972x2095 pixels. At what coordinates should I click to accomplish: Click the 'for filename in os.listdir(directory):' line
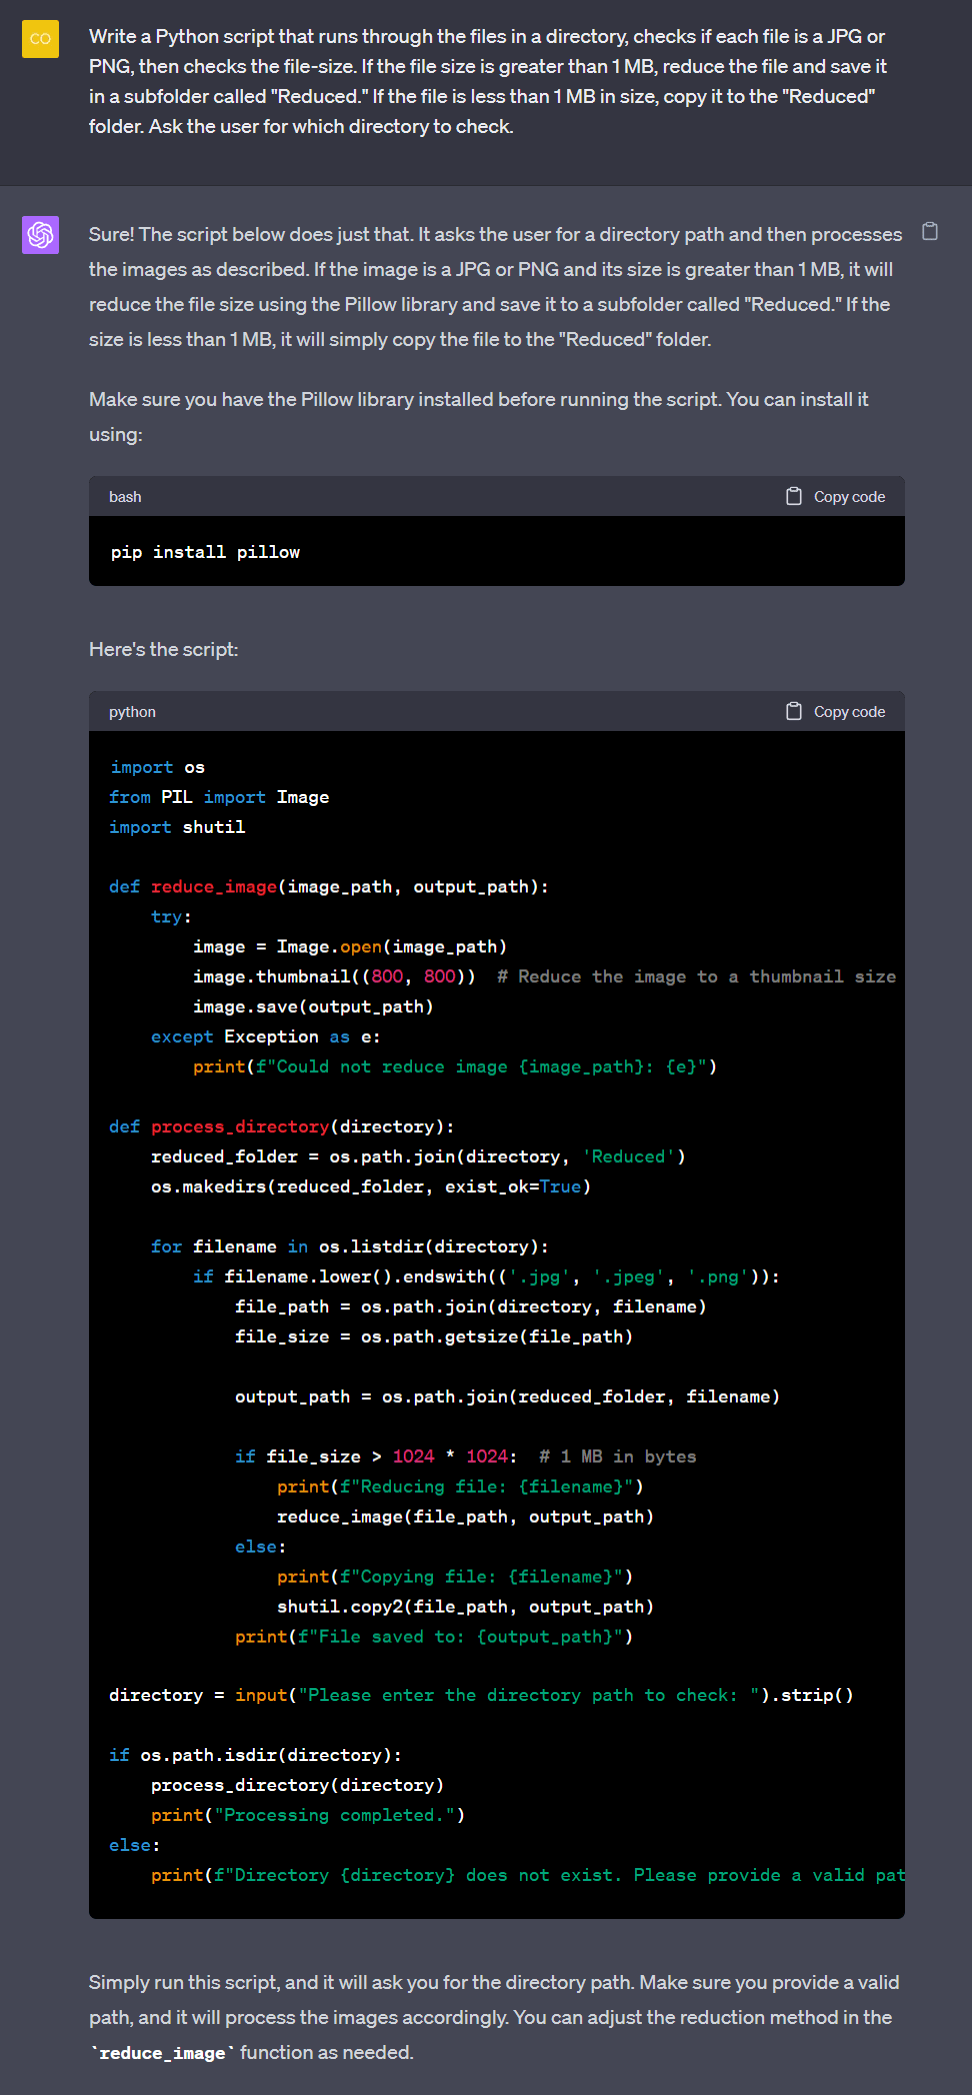pos(350,1247)
